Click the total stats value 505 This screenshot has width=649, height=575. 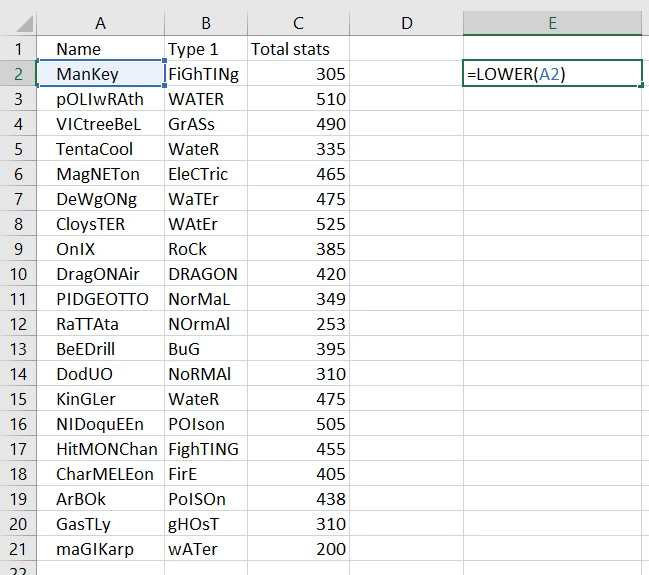pos(298,424)
